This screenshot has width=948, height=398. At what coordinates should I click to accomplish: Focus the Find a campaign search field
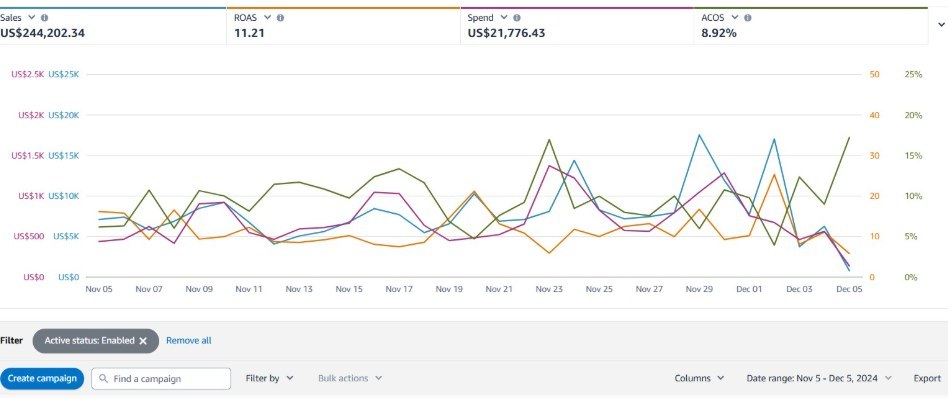point(161,379)
